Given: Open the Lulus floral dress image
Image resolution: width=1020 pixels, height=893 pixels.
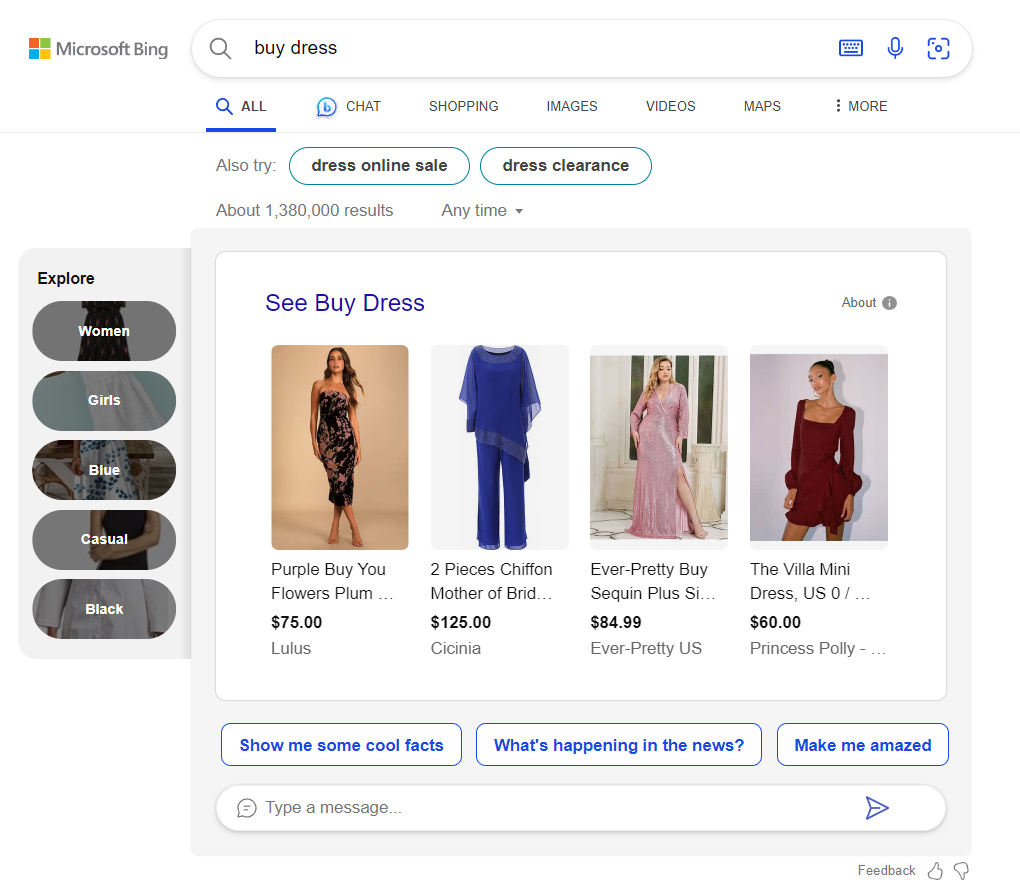Looking at the screenshot, I should pyautogui.click(x=340, y=447).
